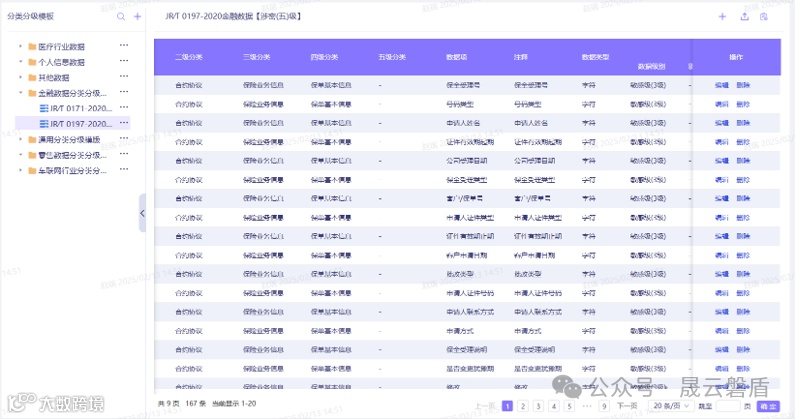
Task: Click the 二级分类 column header
Action: [x=189, y=57]
